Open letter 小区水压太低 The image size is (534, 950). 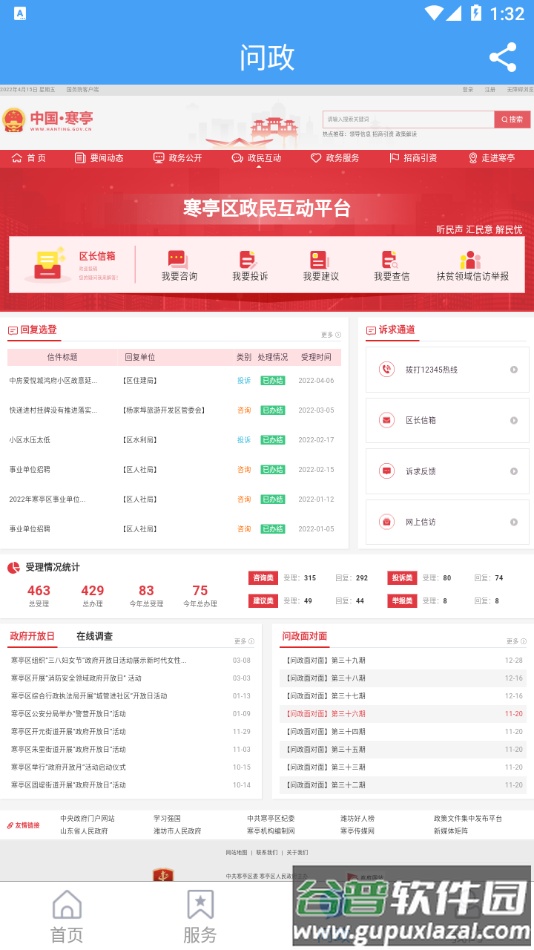(30, 440)
